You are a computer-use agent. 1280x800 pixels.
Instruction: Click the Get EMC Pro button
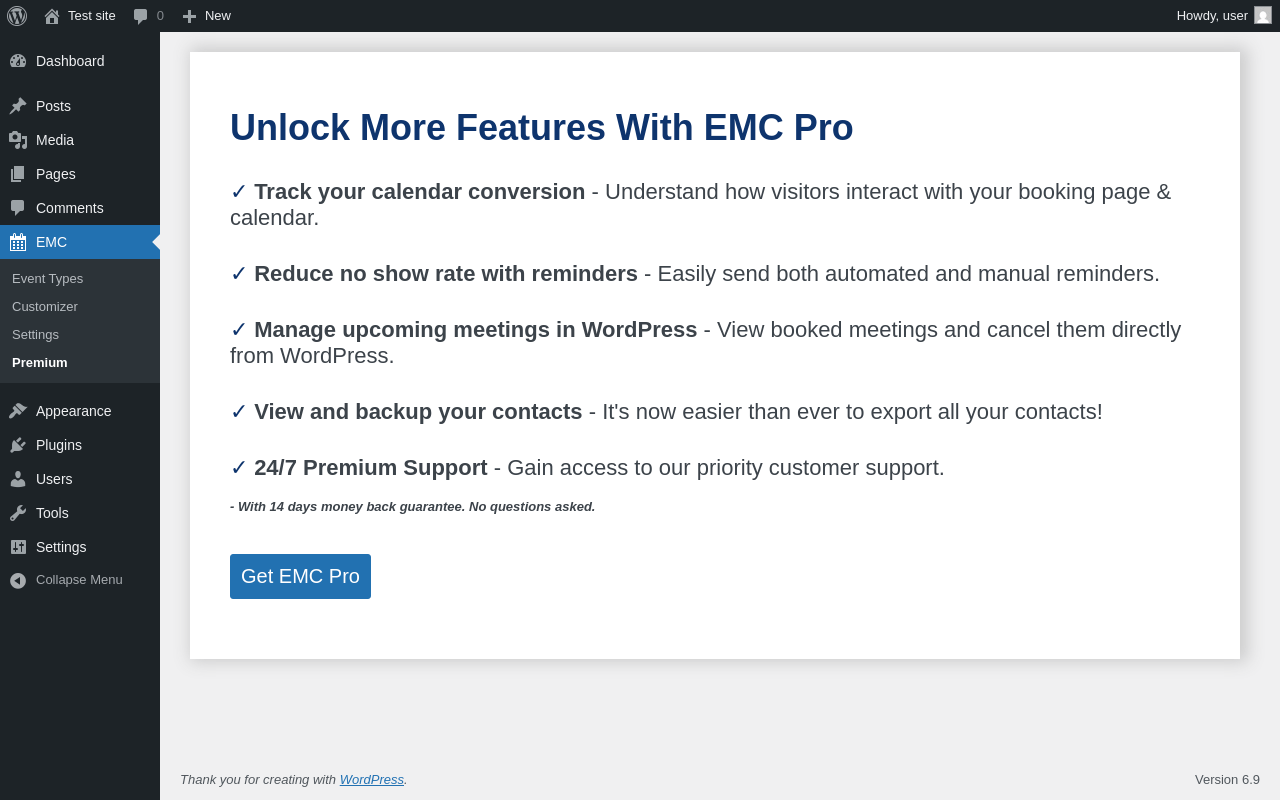click(x=300, y=577)
